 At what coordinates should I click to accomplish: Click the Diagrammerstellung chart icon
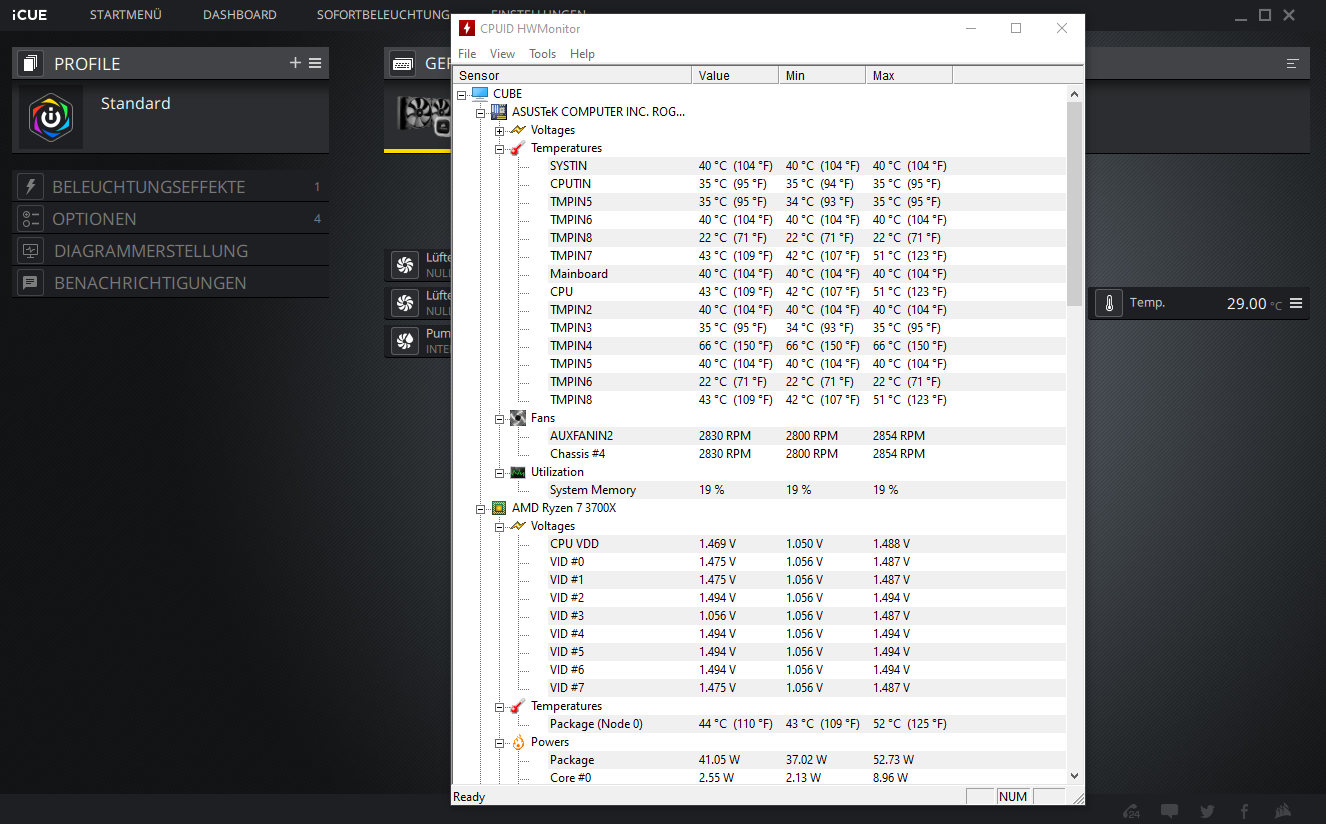pyautogui.click(x=31, y=251)
